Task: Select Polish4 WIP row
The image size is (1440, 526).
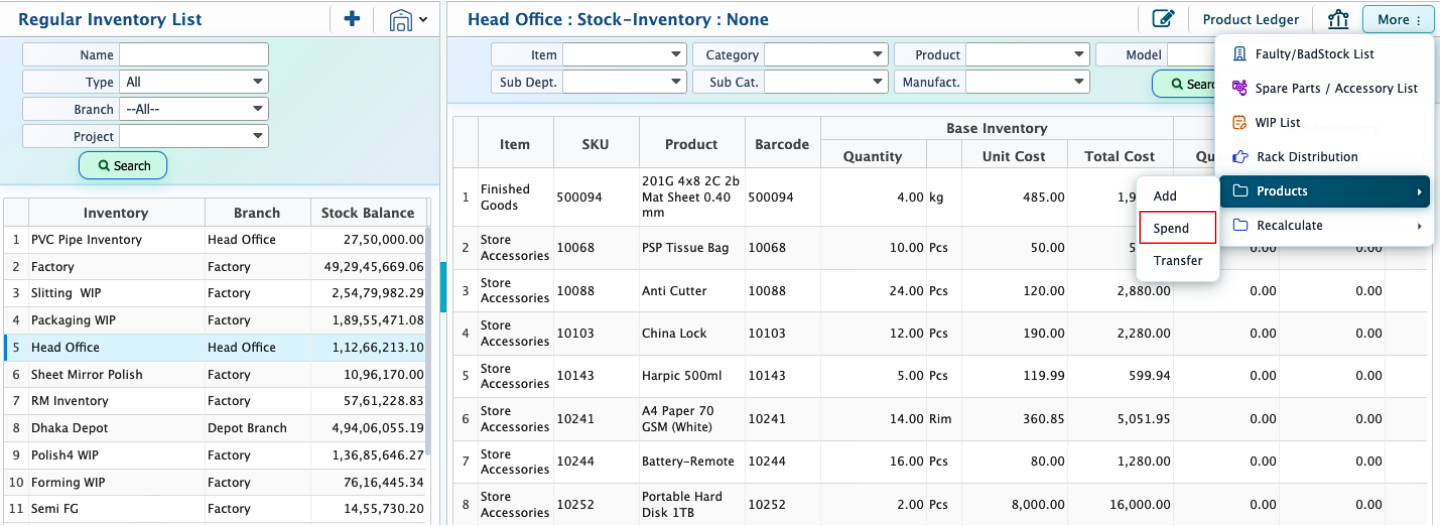Action: [x=215, y=455]
